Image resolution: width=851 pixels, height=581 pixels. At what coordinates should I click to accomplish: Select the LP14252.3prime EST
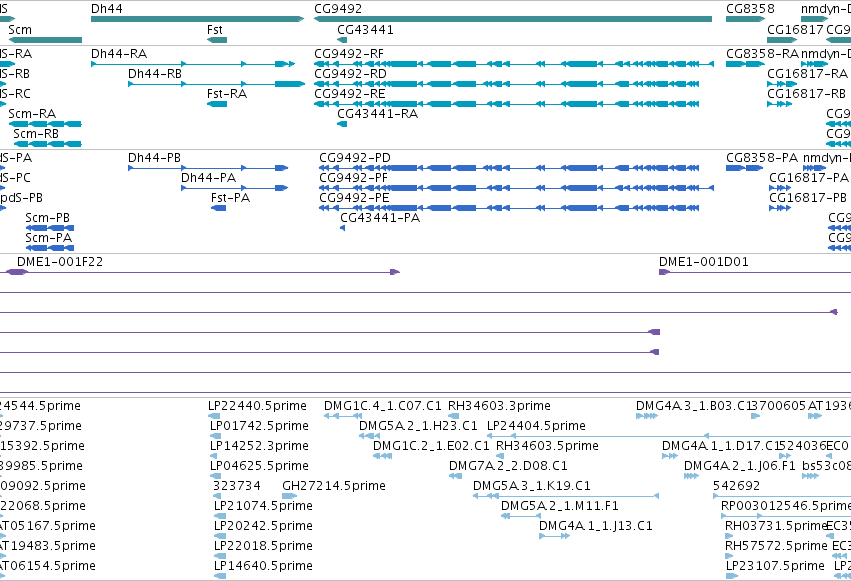(215, 457)
